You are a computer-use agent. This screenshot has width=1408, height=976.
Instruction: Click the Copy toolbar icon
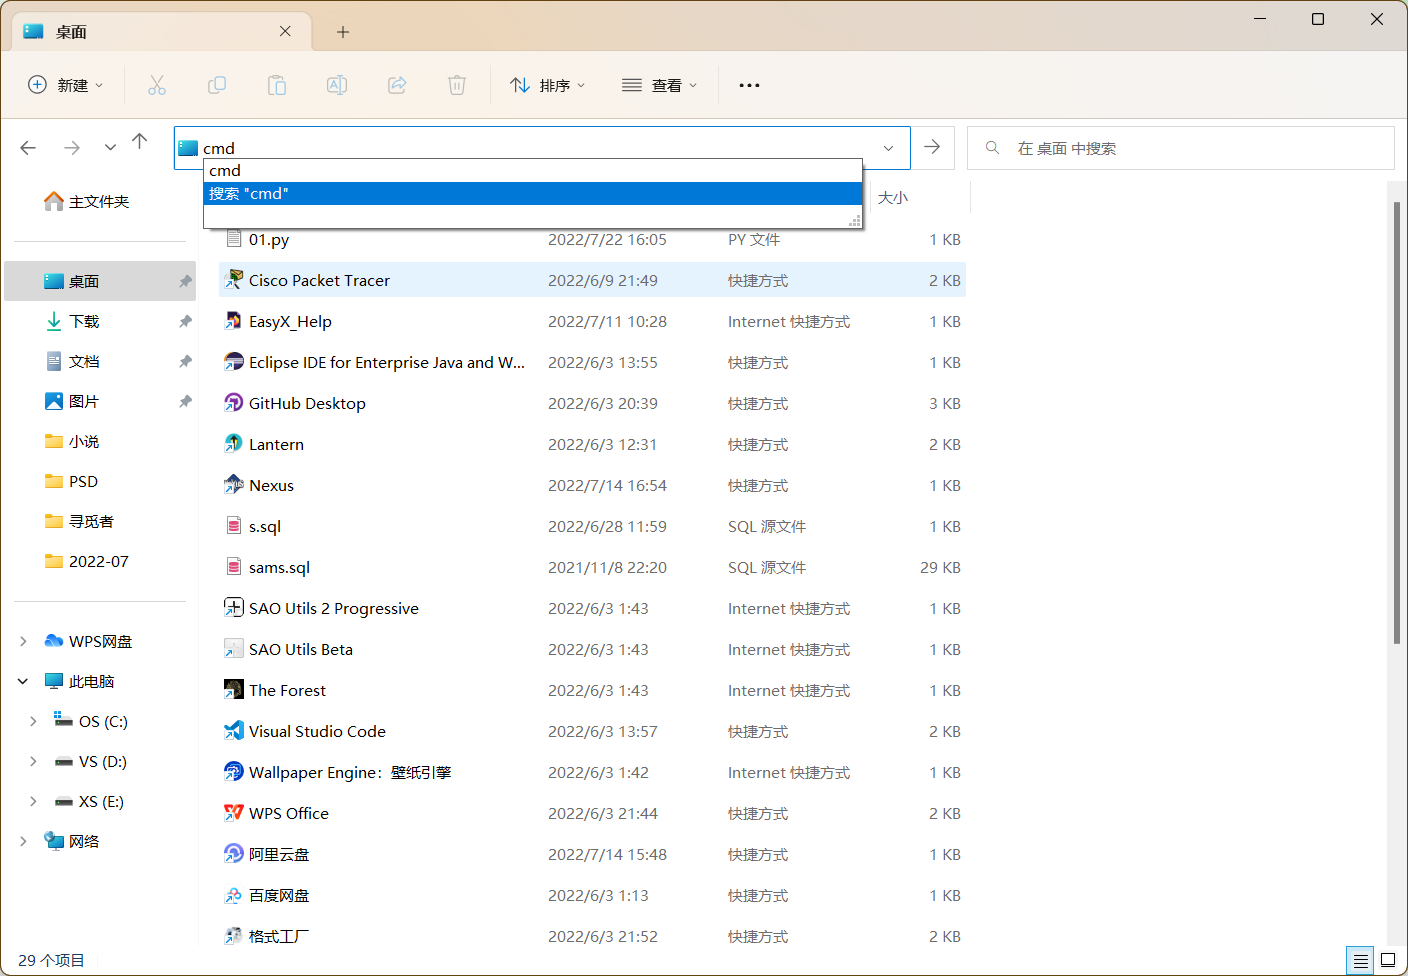tap(217, 85)
